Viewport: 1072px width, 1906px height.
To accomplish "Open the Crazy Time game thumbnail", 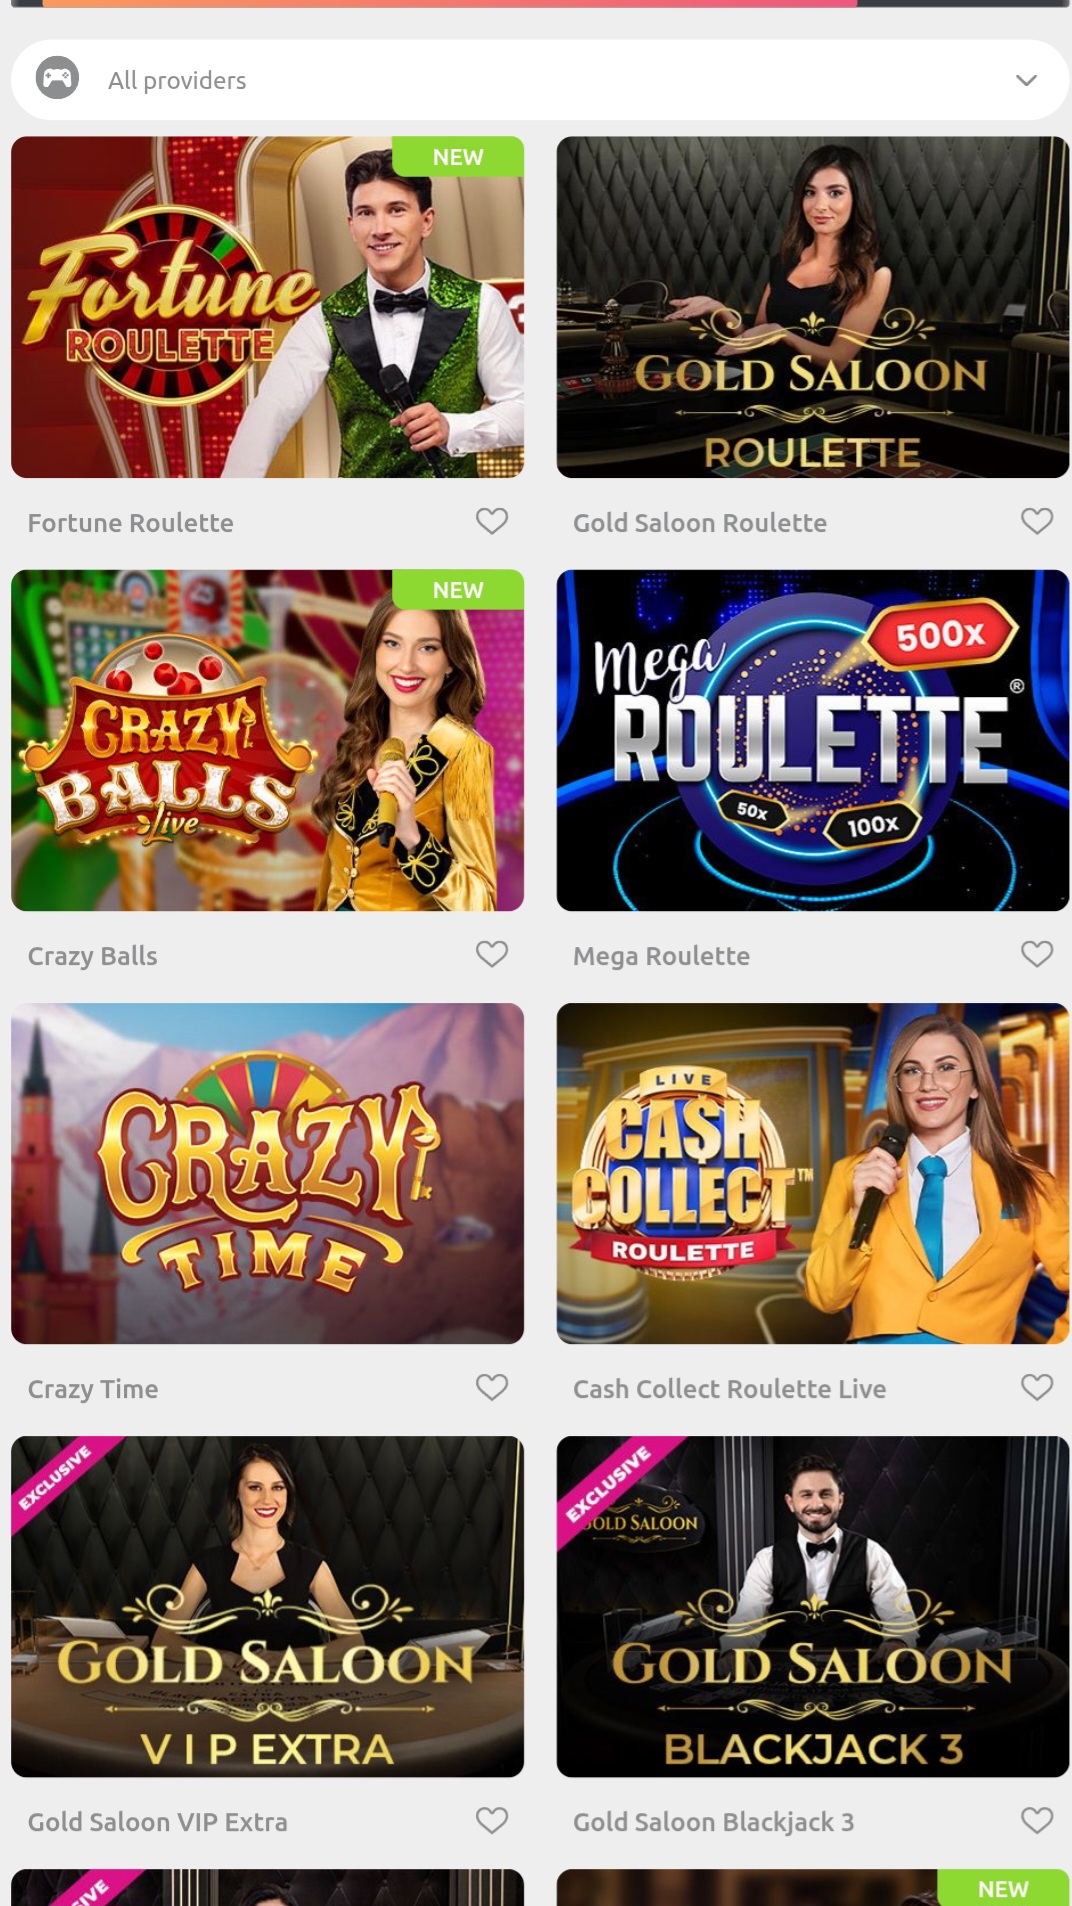I will (x=267, y=1173).
